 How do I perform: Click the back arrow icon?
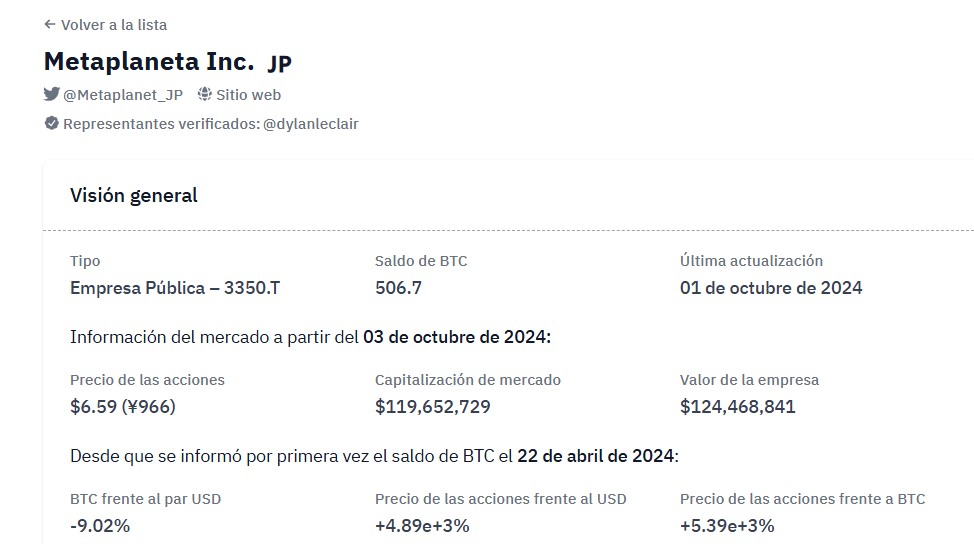pos(50,24)
